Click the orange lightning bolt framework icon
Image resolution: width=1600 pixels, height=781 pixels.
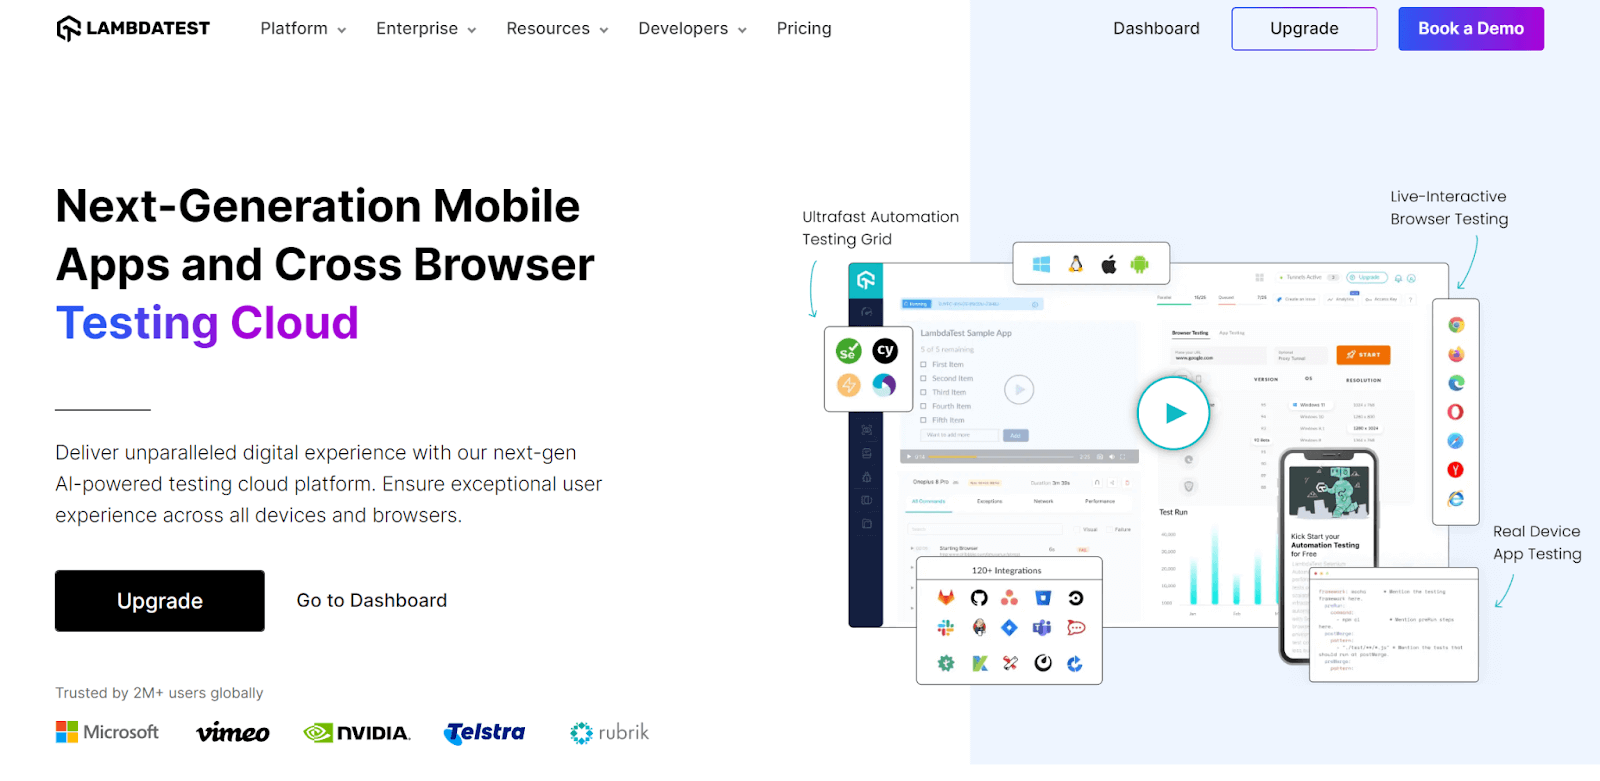pyautogui.click(x=848, y=385)
